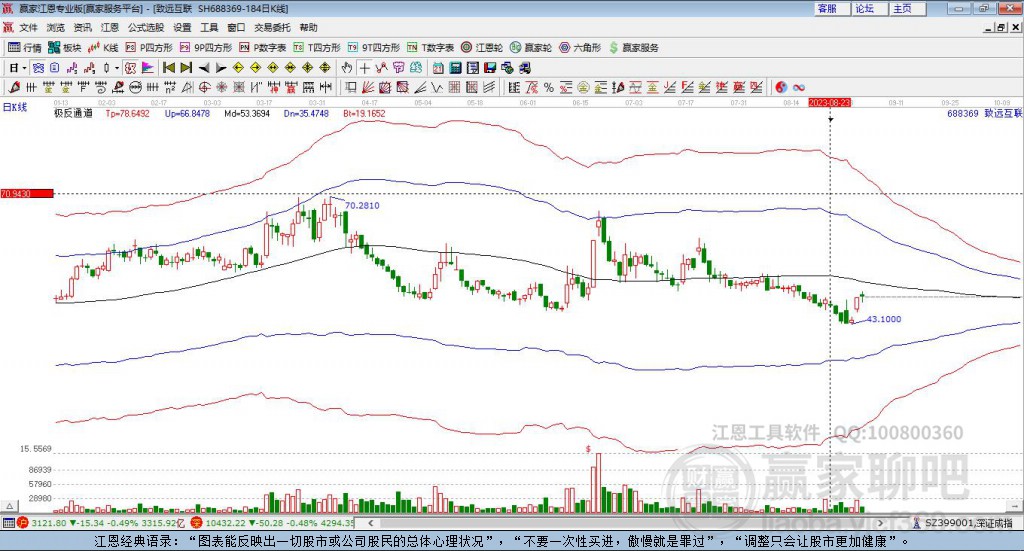This screenshot has height=551, width=1024.
Task: Click the up triangle button beside volume axis
Action: (x=9, y=506)
